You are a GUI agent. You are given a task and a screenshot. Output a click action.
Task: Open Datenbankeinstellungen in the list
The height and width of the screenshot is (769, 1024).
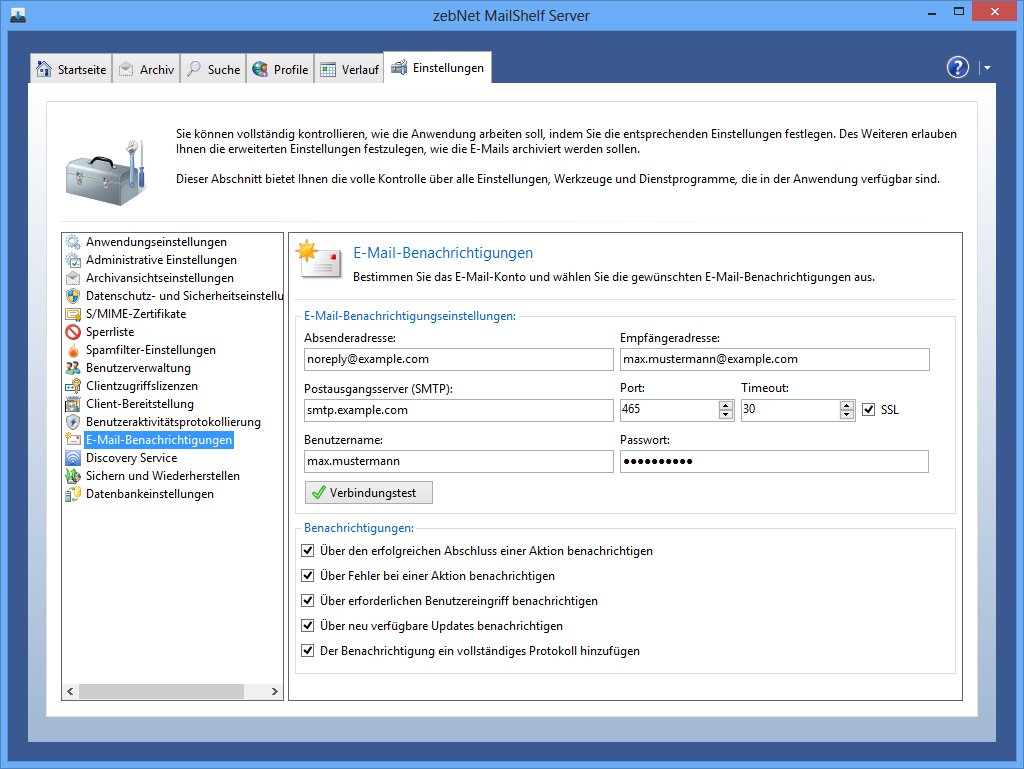pos(150,494)
